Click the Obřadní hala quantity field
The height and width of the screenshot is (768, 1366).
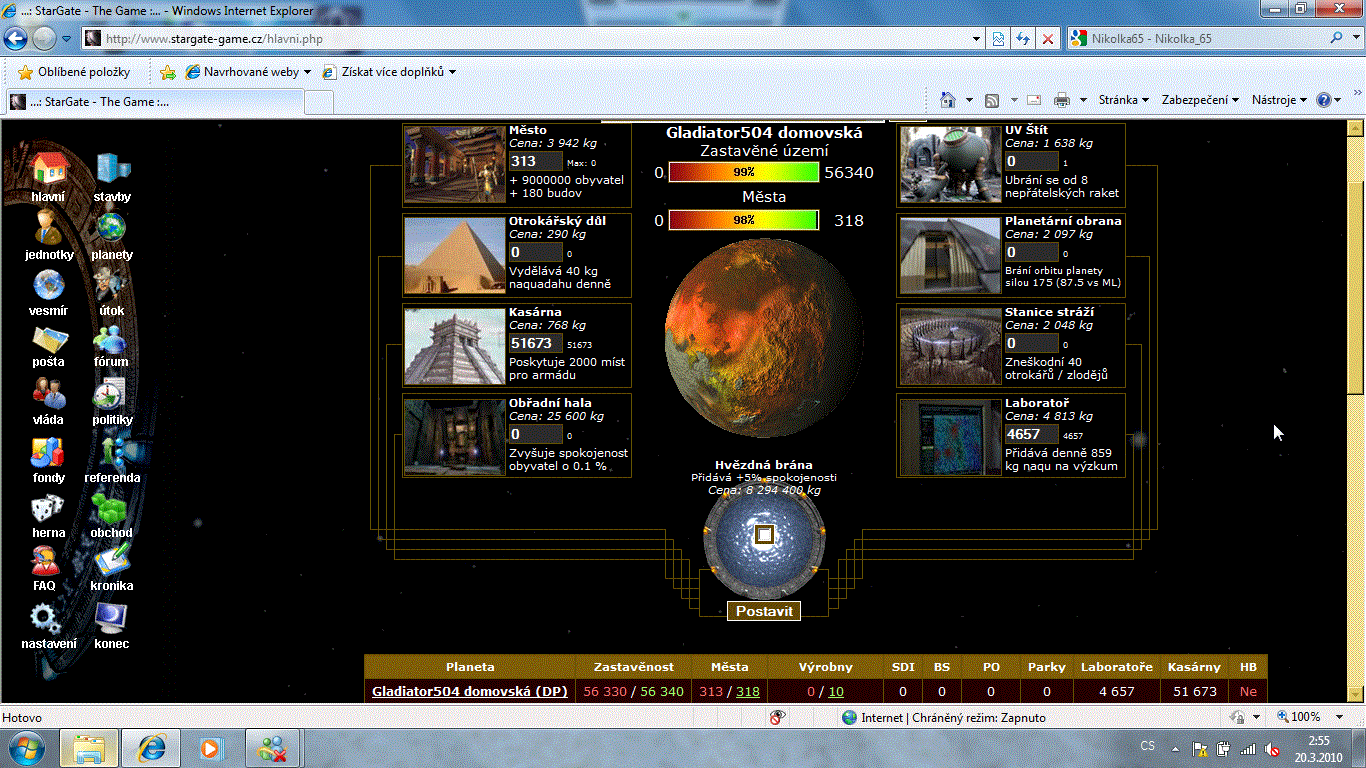click(x=536, y=434)
